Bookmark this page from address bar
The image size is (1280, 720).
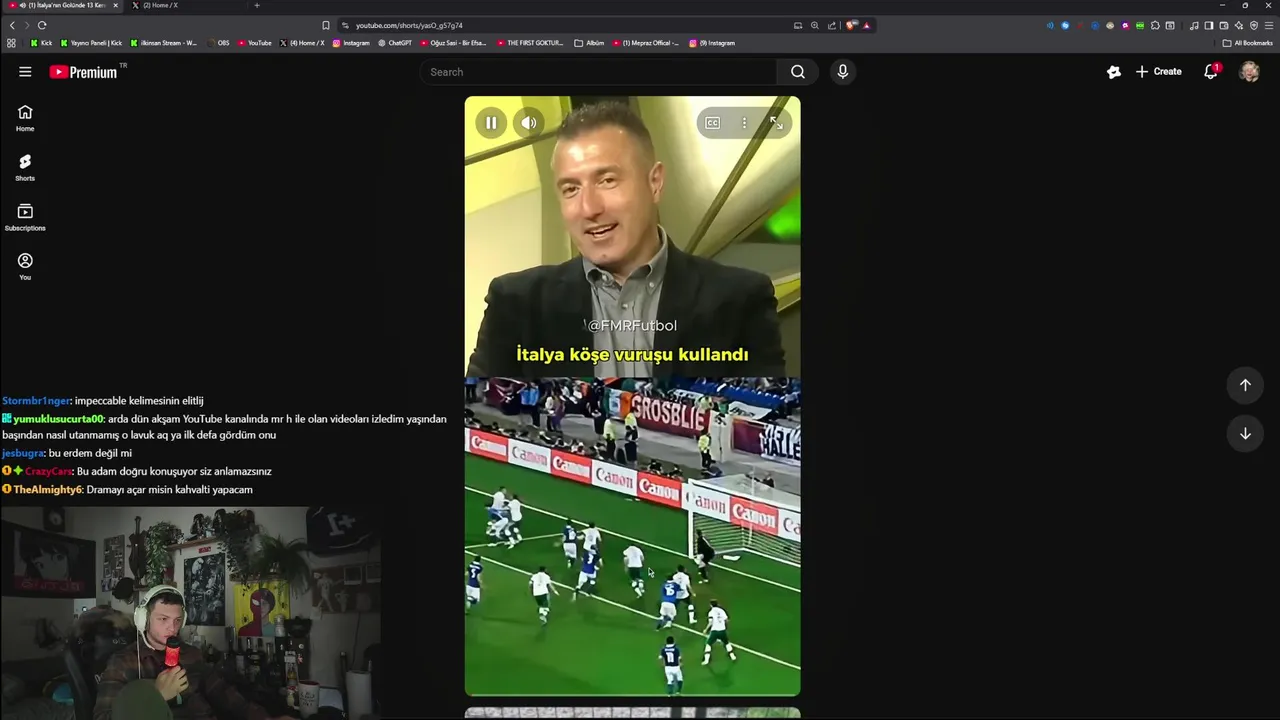coord(326,25)
